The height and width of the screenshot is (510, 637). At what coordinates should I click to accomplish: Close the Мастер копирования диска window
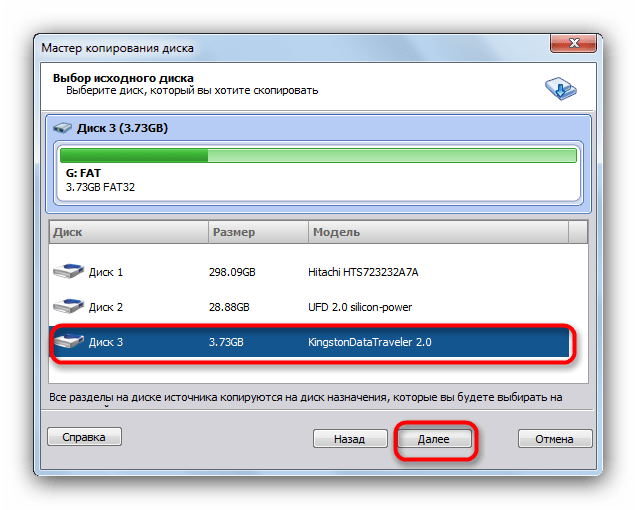tap(573, 43)
